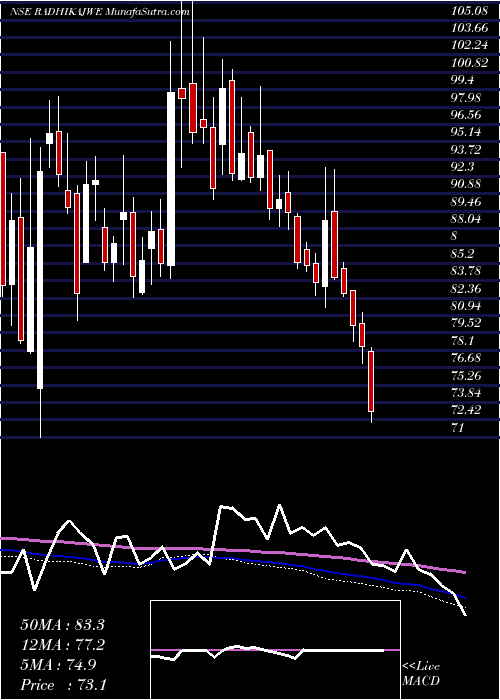Screen dimensions: 500x700
Task: Select the 97.98 price axis label
Action: coord(467,98)
